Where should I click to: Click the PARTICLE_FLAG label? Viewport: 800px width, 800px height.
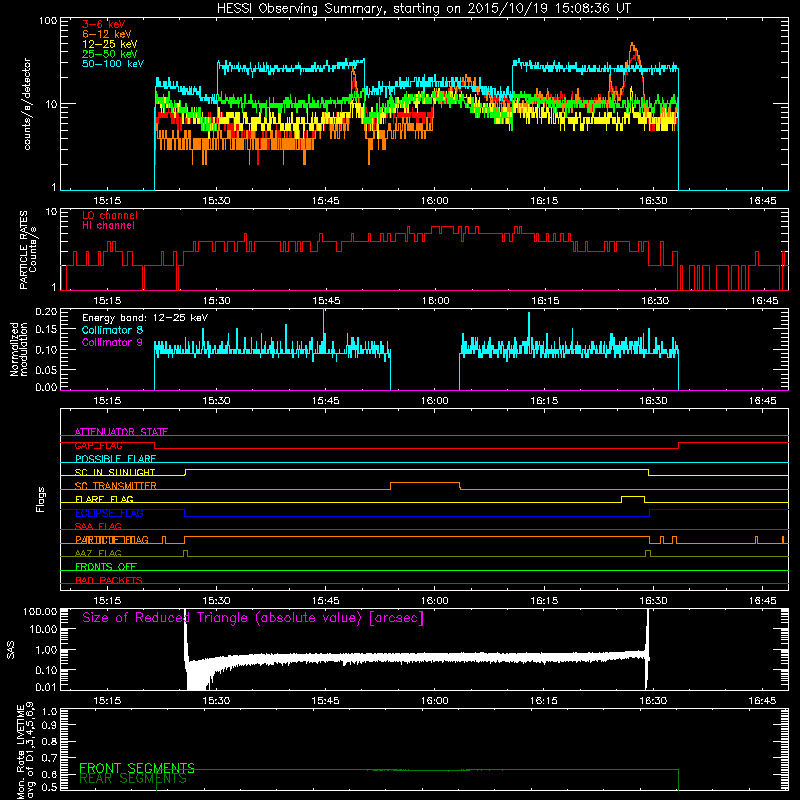tap(112, 539)
